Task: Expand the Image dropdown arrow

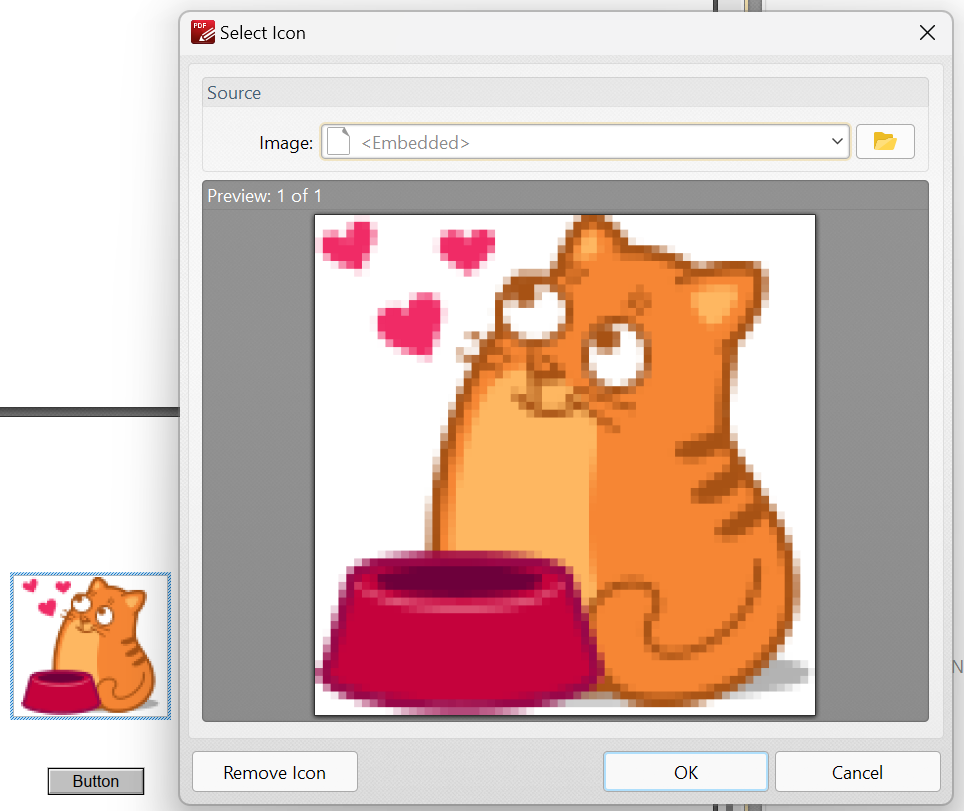Action: click(x=837, y=142)
